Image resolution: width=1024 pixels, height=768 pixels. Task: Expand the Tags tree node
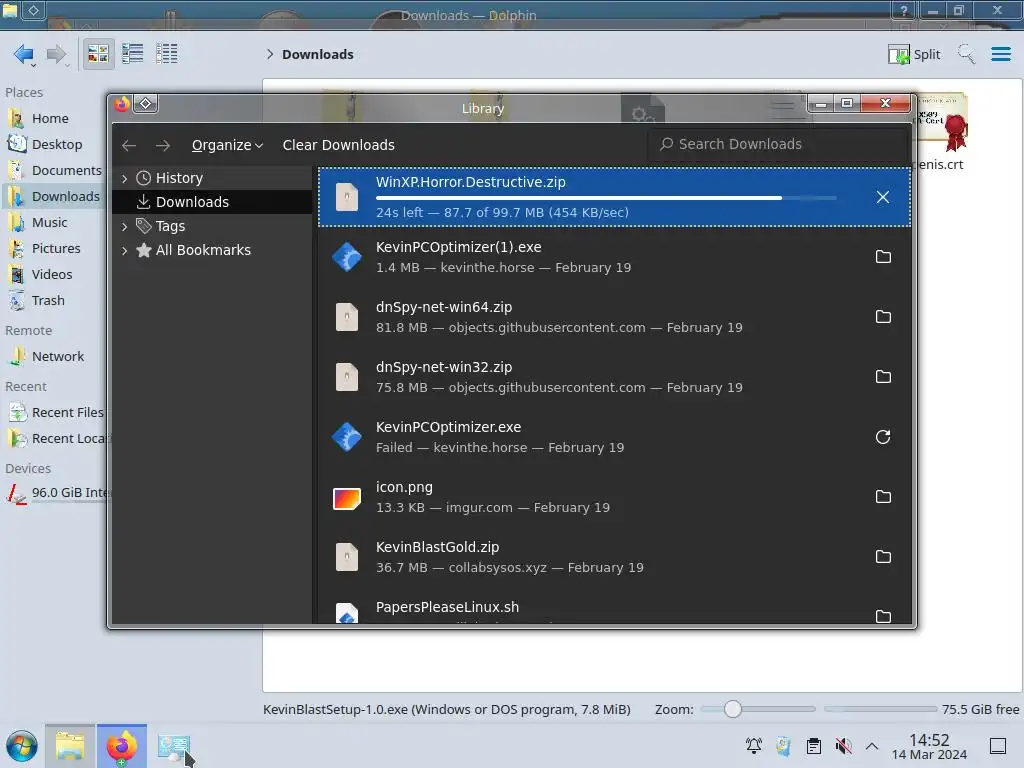[x=124, y=227]
